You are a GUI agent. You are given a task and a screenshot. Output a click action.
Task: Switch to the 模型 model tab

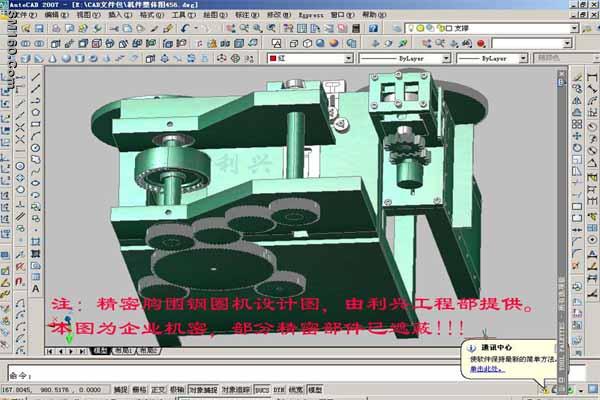(x=101, y=351)
